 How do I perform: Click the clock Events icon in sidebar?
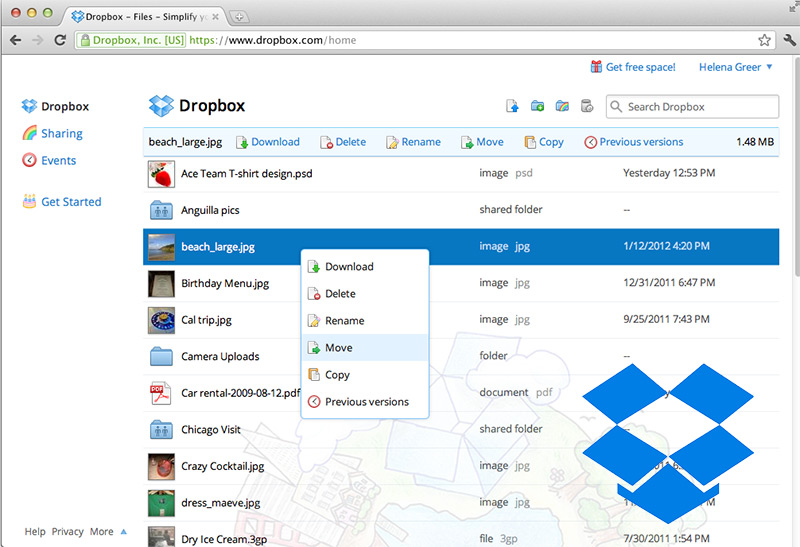(30, 160)
